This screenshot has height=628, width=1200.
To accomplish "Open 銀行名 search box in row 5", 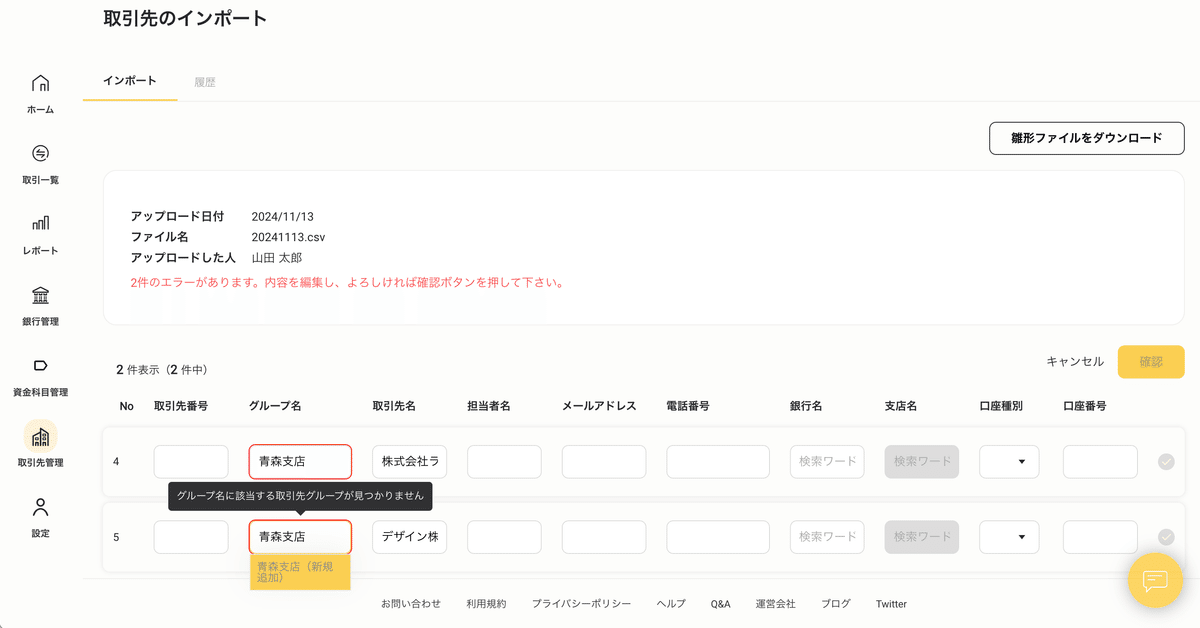I will pyautogui.click(x=827, y=537).
